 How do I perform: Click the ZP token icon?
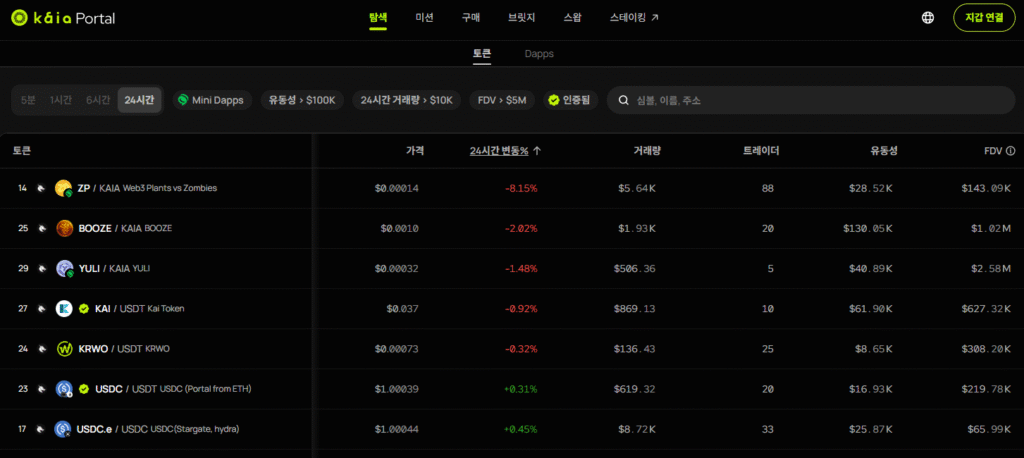tap(63, 188)
